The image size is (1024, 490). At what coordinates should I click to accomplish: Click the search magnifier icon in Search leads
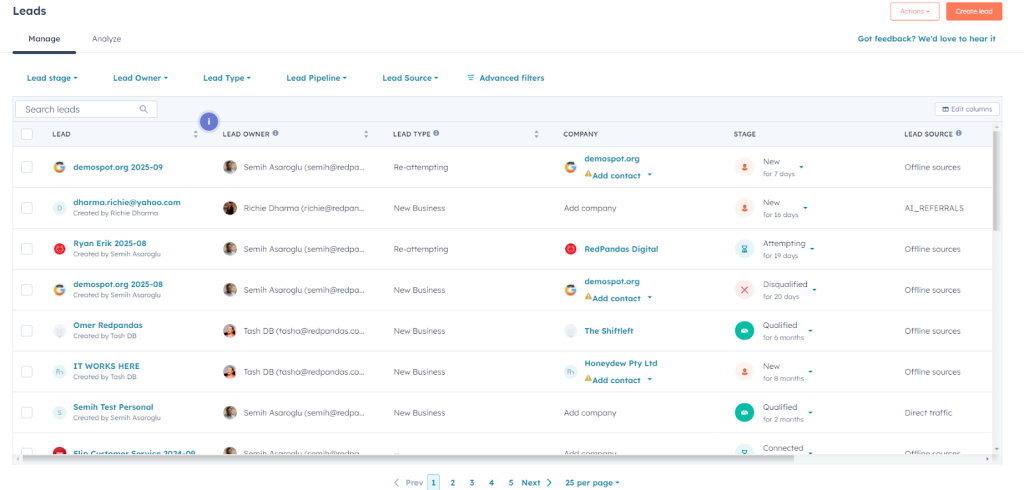tap(144, 109)
